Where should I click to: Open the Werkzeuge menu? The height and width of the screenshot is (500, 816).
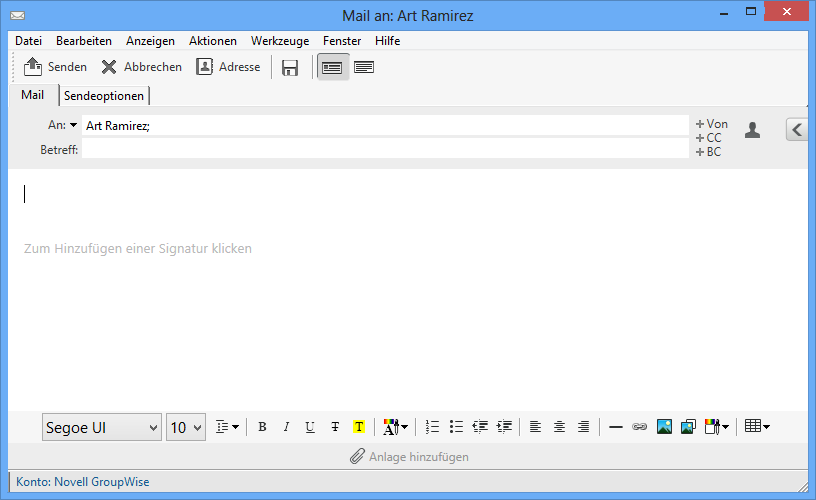point(280,41)
